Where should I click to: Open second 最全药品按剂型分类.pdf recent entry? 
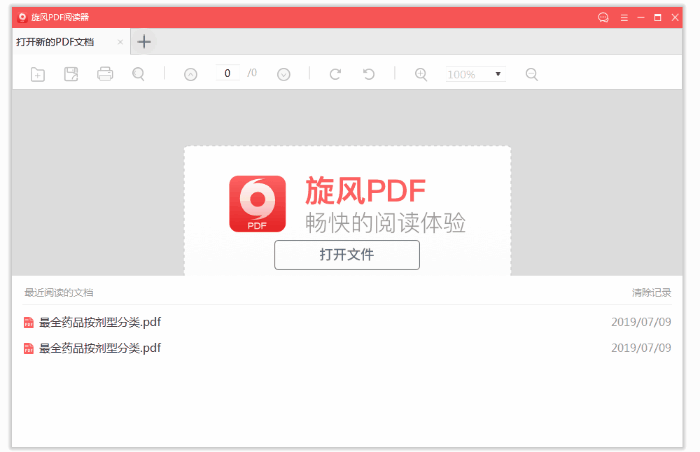click(x=347, y=348)
